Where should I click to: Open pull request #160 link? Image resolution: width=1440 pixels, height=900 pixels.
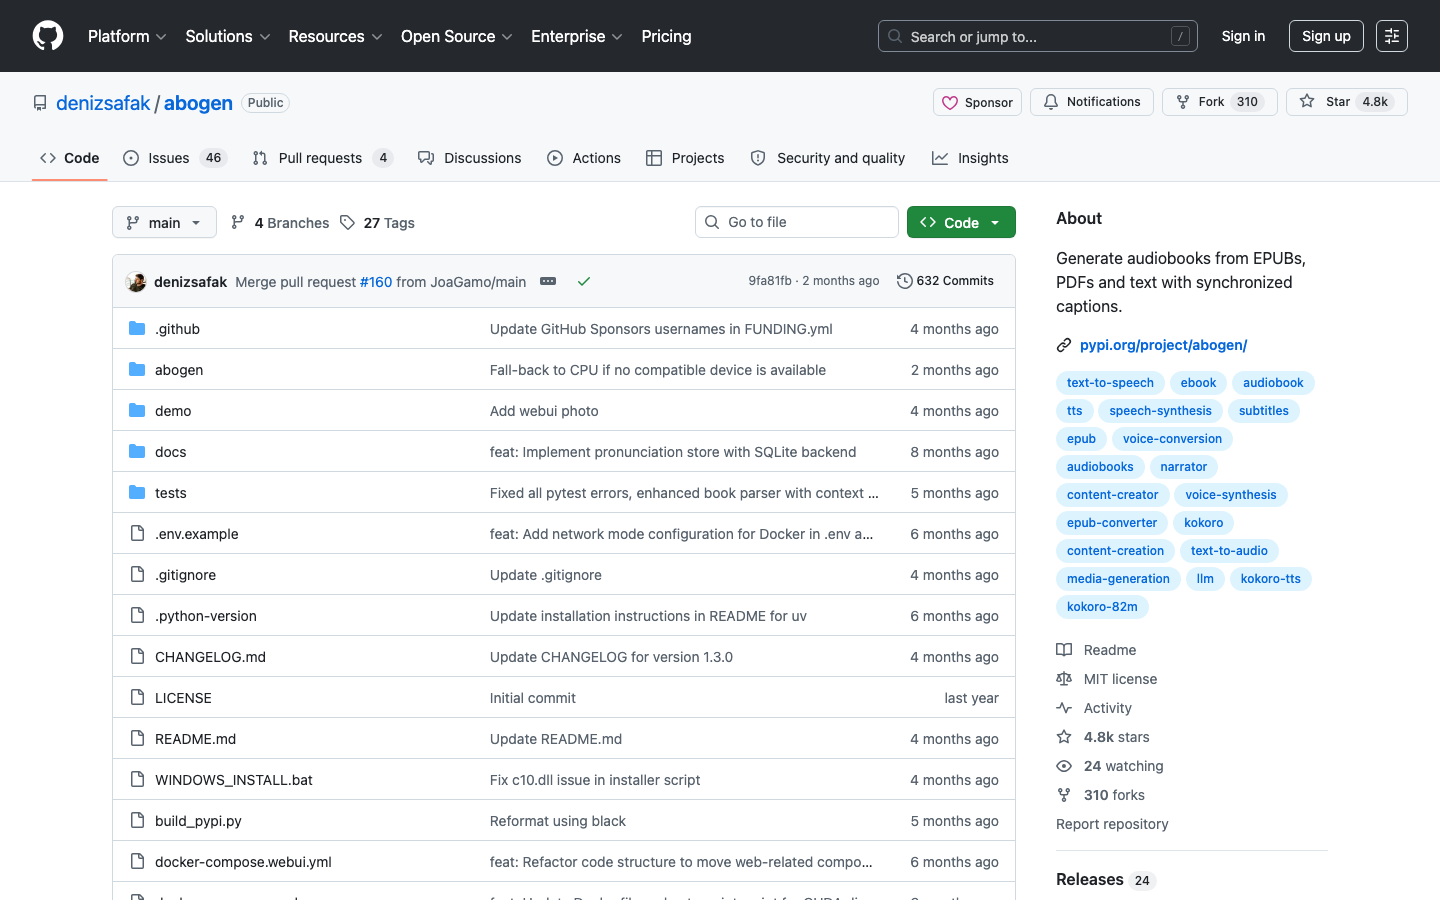376,282
